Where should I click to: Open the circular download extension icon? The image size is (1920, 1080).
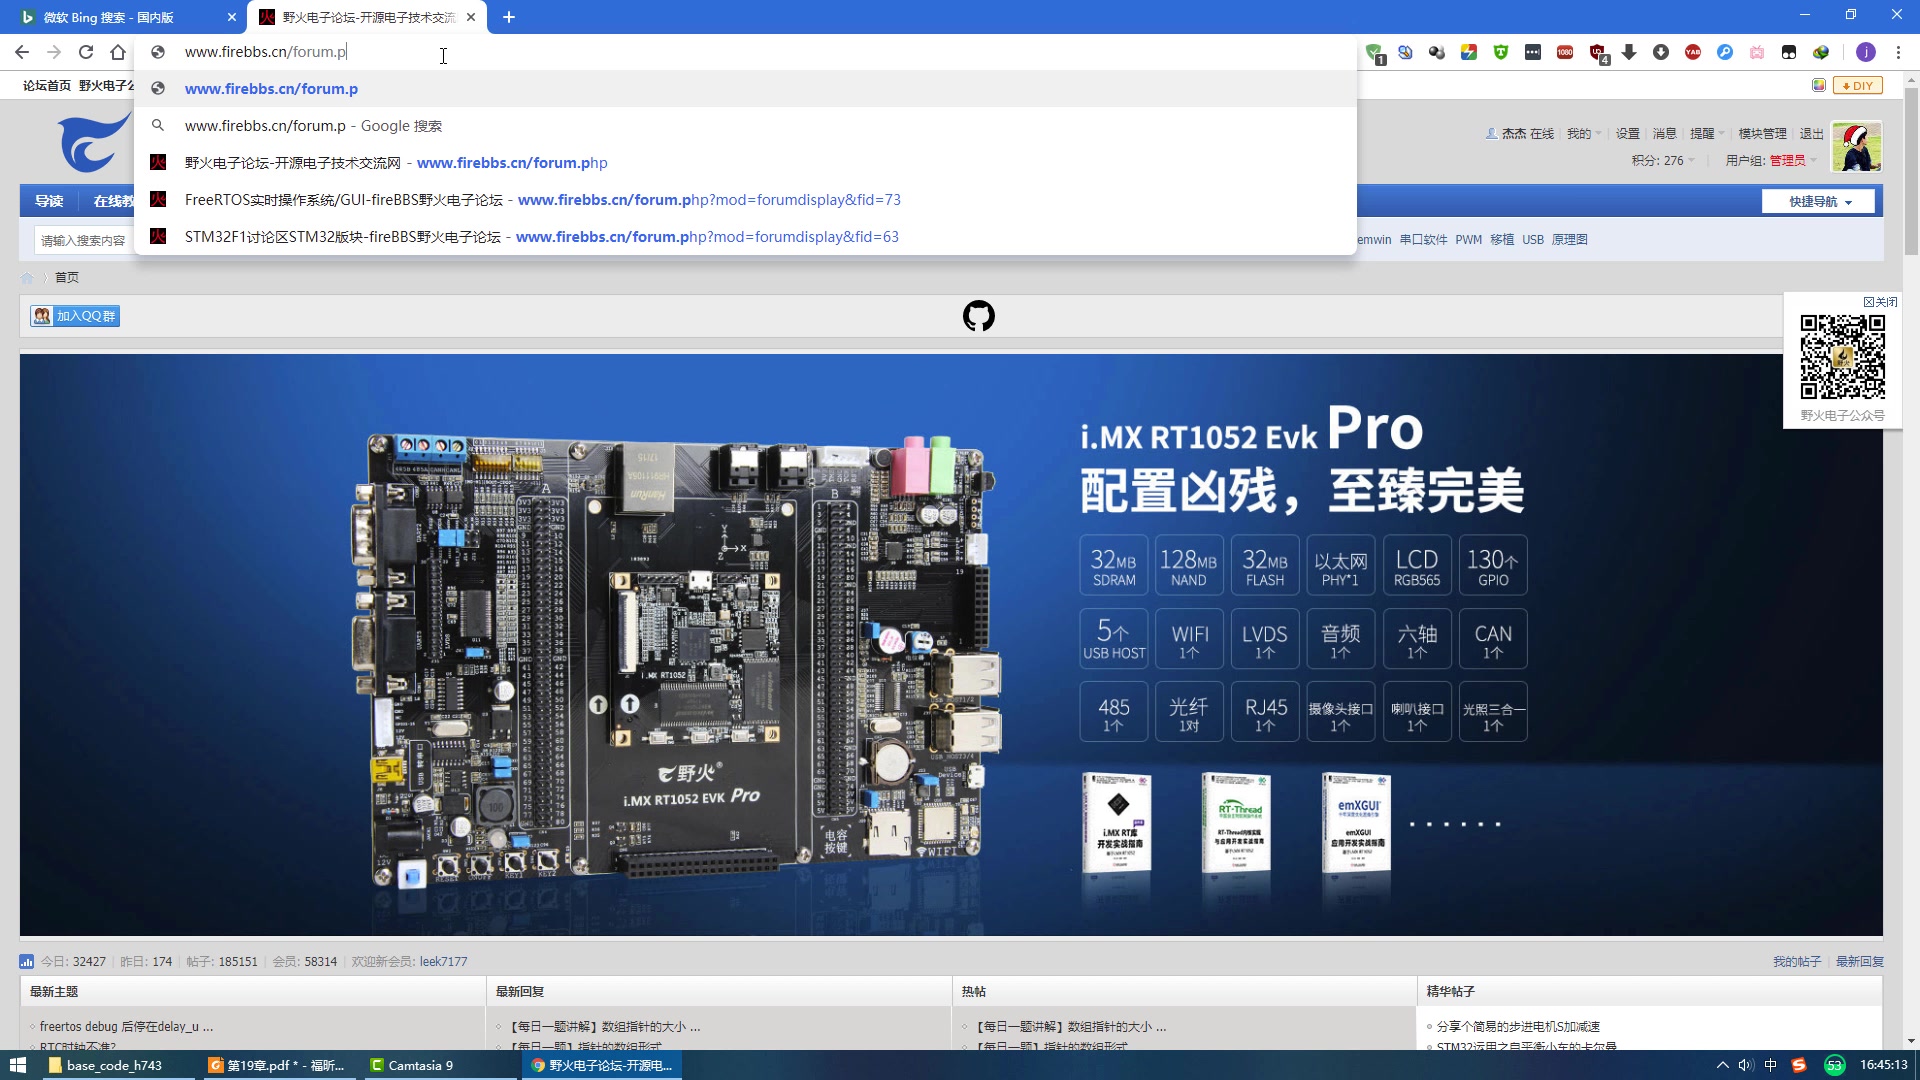pyautogui.click(x=1661, y=52)
